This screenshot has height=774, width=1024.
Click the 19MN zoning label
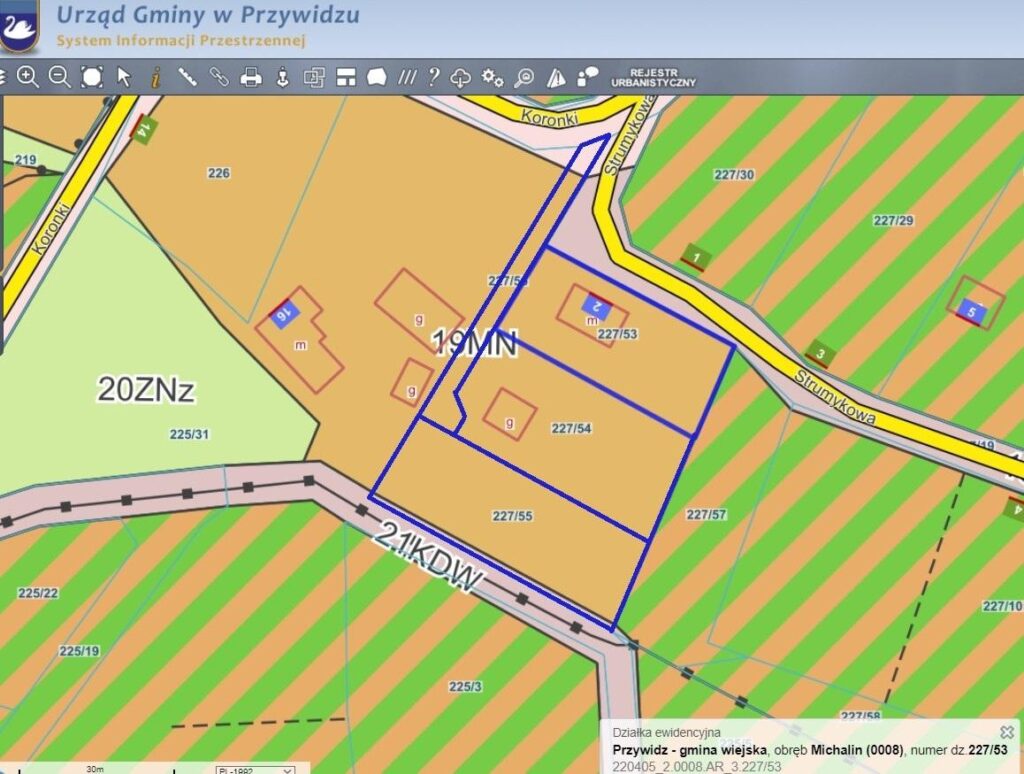(475, 343)
